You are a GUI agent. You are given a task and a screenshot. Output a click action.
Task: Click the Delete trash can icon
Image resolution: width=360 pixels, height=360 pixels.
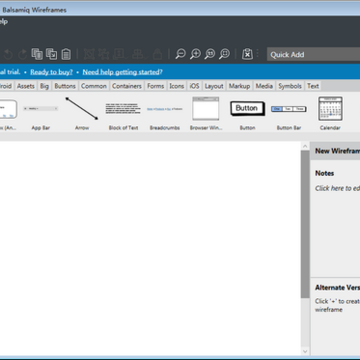click(66, 54)
